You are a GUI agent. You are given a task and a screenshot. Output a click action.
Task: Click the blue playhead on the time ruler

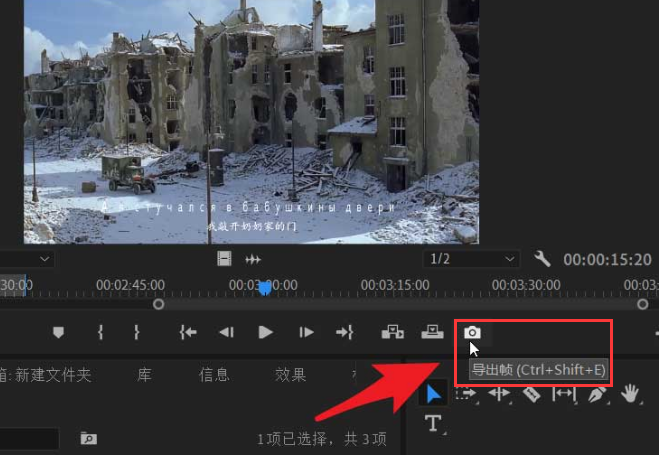(265, 288)
